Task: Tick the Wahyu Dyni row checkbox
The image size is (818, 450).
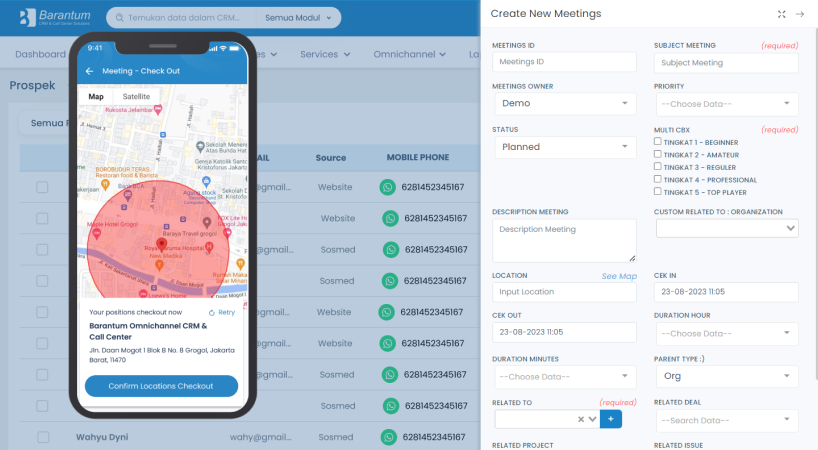Action: point(43,437)
